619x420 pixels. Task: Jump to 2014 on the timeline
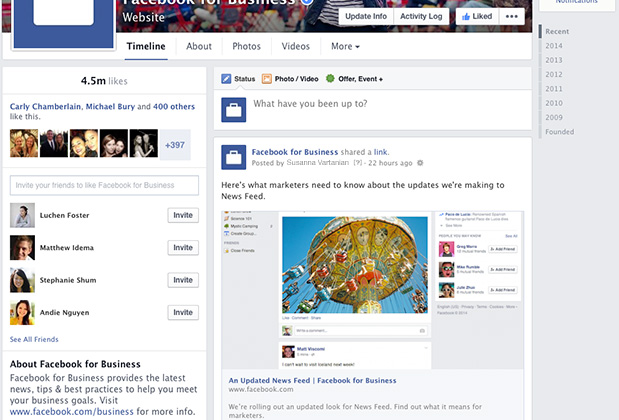(554, 46)
